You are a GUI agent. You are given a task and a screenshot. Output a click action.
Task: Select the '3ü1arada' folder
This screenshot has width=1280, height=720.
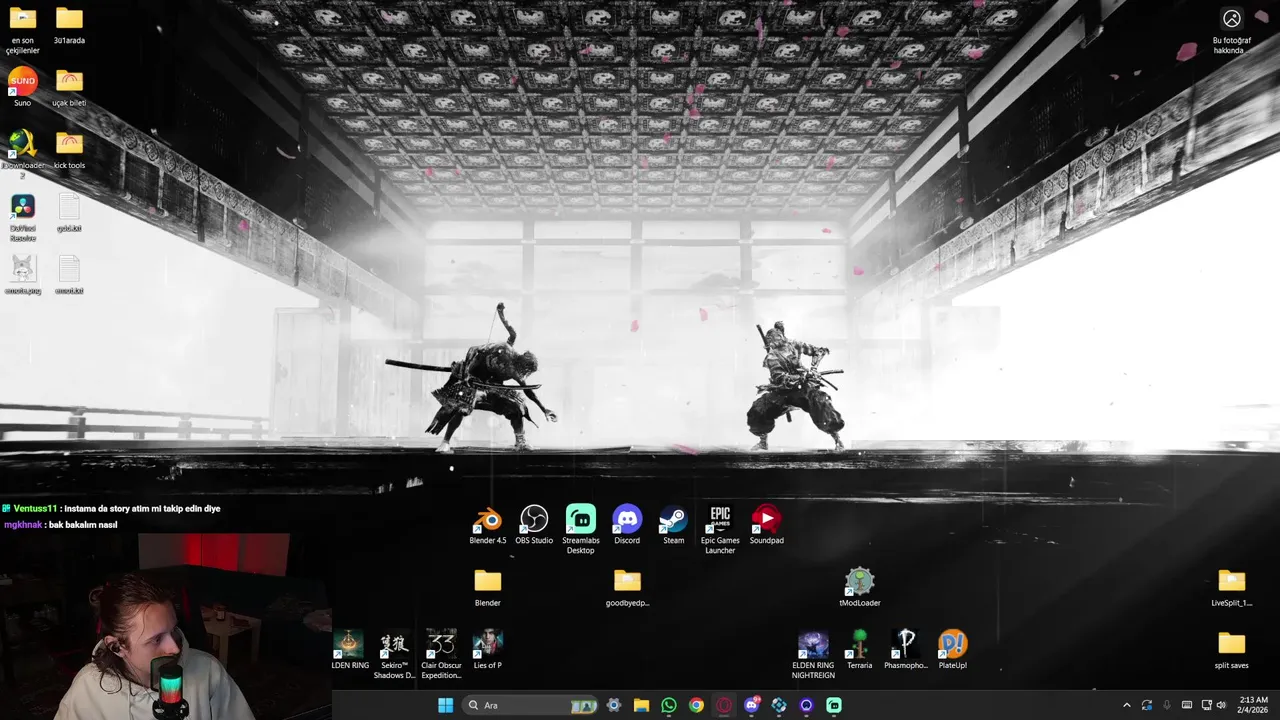pos(69,25)
